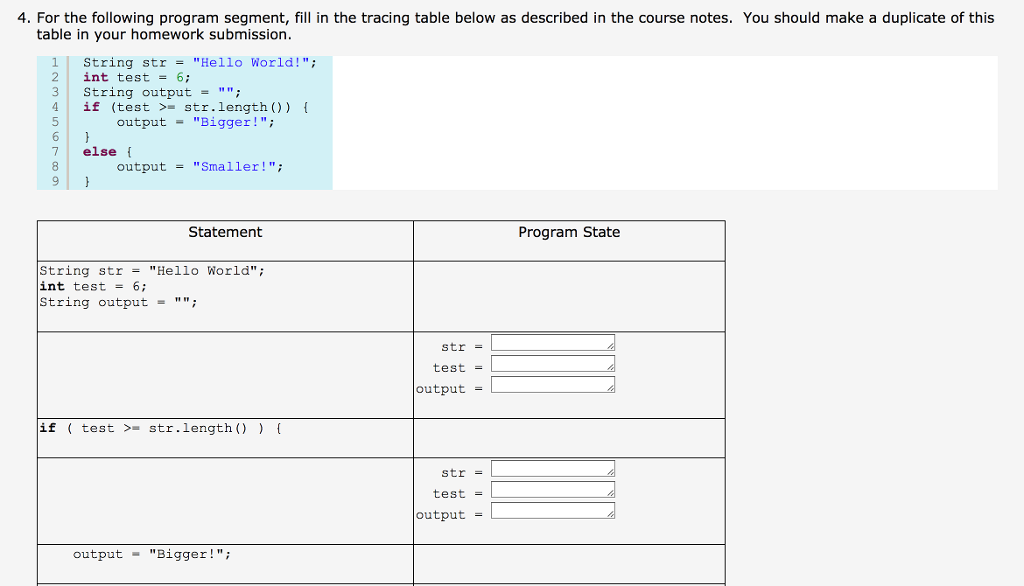Click the resize grip on the second output field
Image resolution: width=1024 pixels, height=586 pixels.
[x=611, y=514]
